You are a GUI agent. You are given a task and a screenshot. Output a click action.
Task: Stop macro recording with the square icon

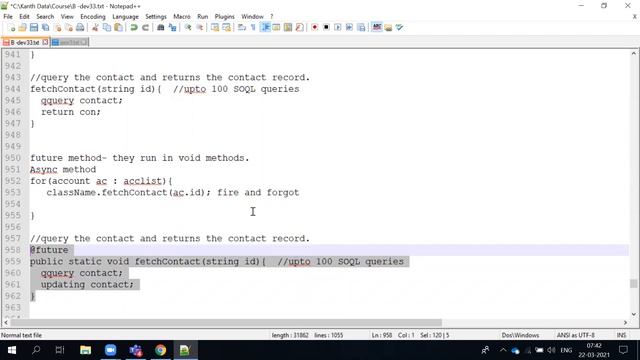coord(326,27)
